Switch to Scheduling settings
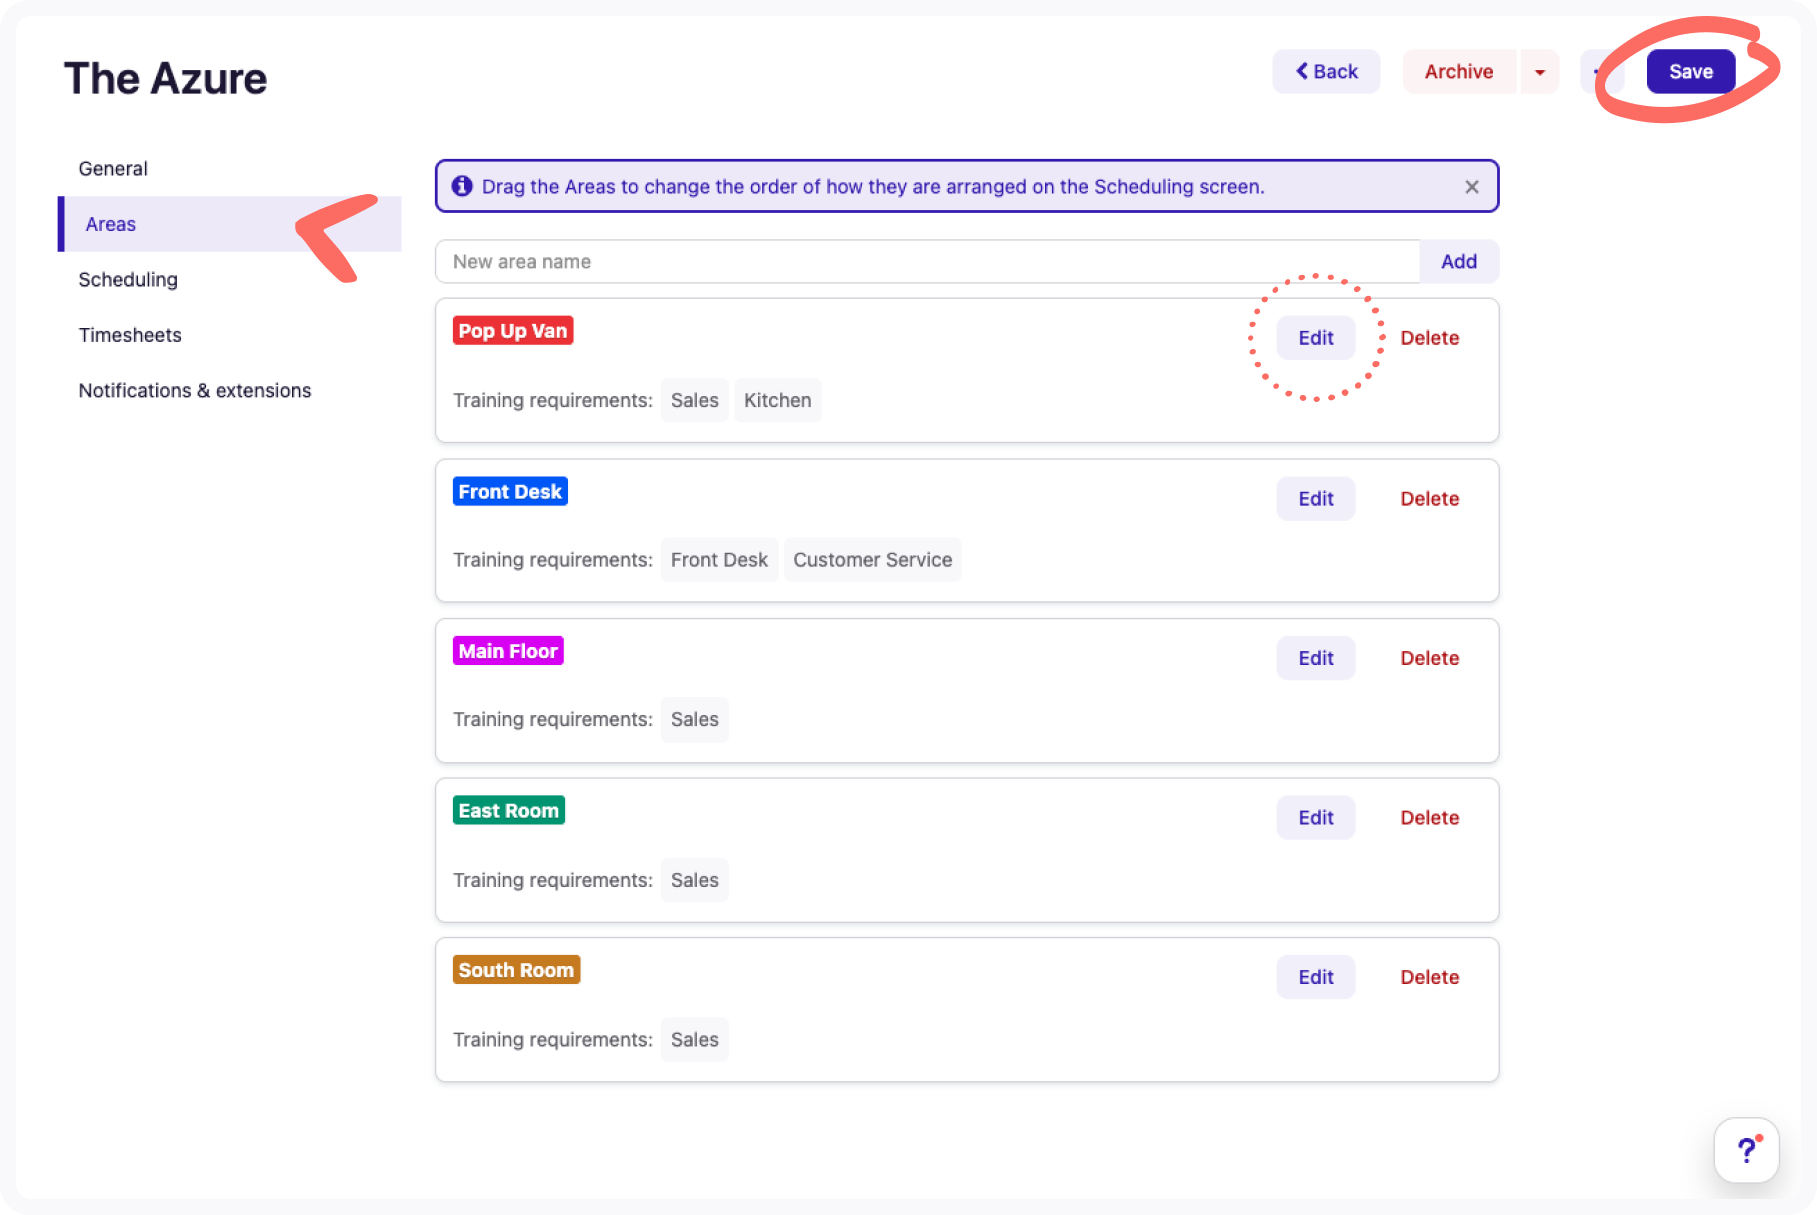Image resolution: width=1817 pixels, height=1215 pixels. pyautogui.click(x=128, y=280)
